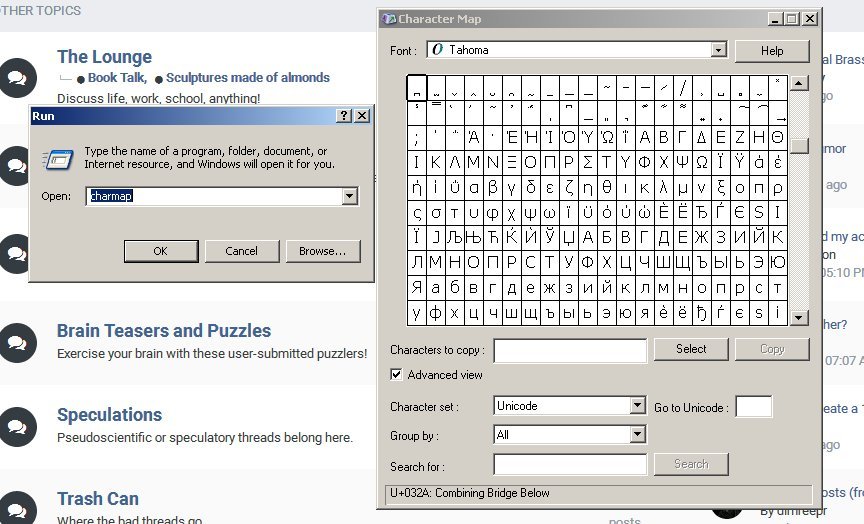
Task: Select the Greek capital Omega character cell
Action: click(701, 163)
